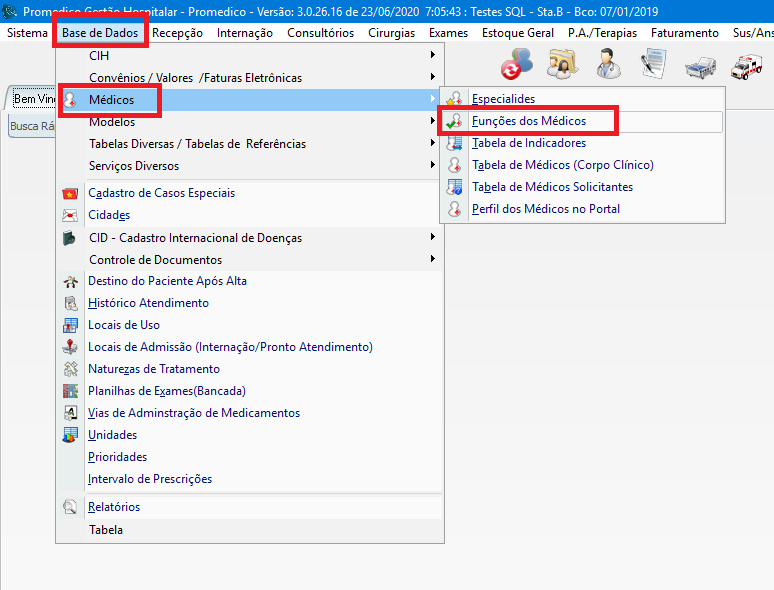The height and width of the screenshot is (590, 774).
Task: Choose Tabela de Indicadores entry
Action: (x=582, y=143)
